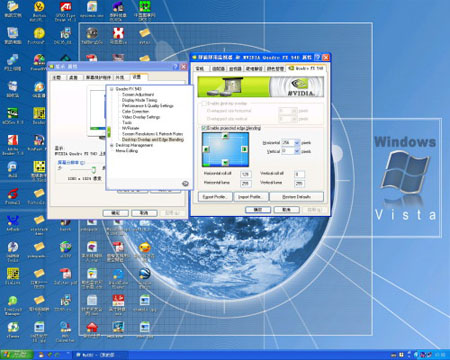Click the left edge arrow in blending preview
Image resolution: width=450 pixels, height=360 pixels.
click(x=206, y=150)
